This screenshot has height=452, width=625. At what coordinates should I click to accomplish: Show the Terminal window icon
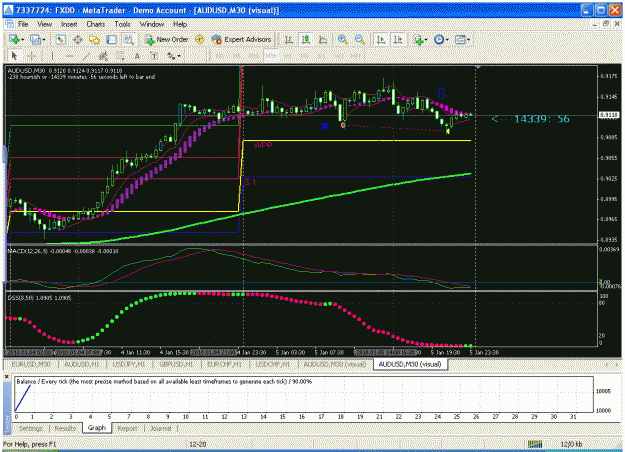pos(112,39)
